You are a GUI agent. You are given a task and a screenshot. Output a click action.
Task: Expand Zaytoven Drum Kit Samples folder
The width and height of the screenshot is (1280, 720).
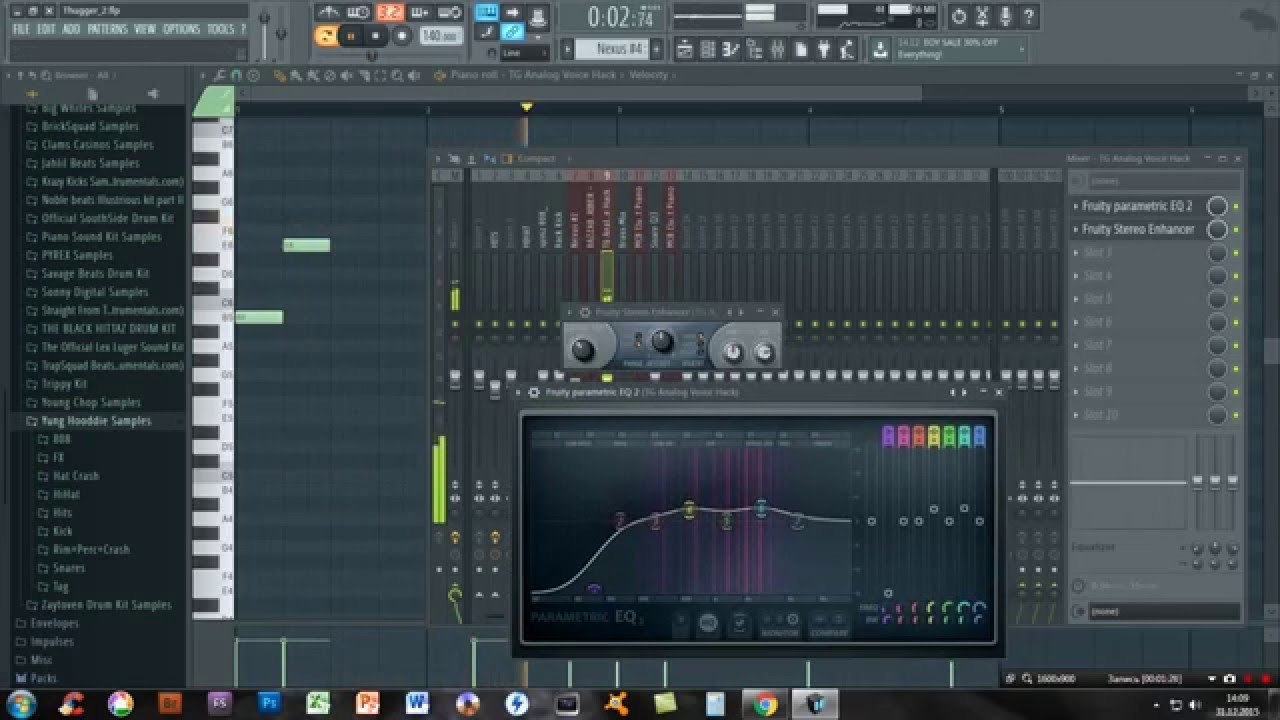pyautogui.click(x=106, y=605)
